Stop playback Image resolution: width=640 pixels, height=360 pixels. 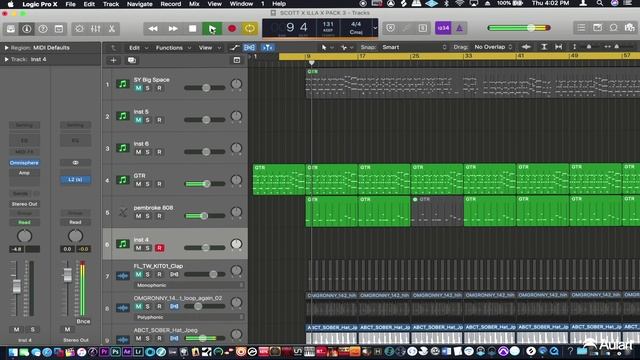point(192,29)
